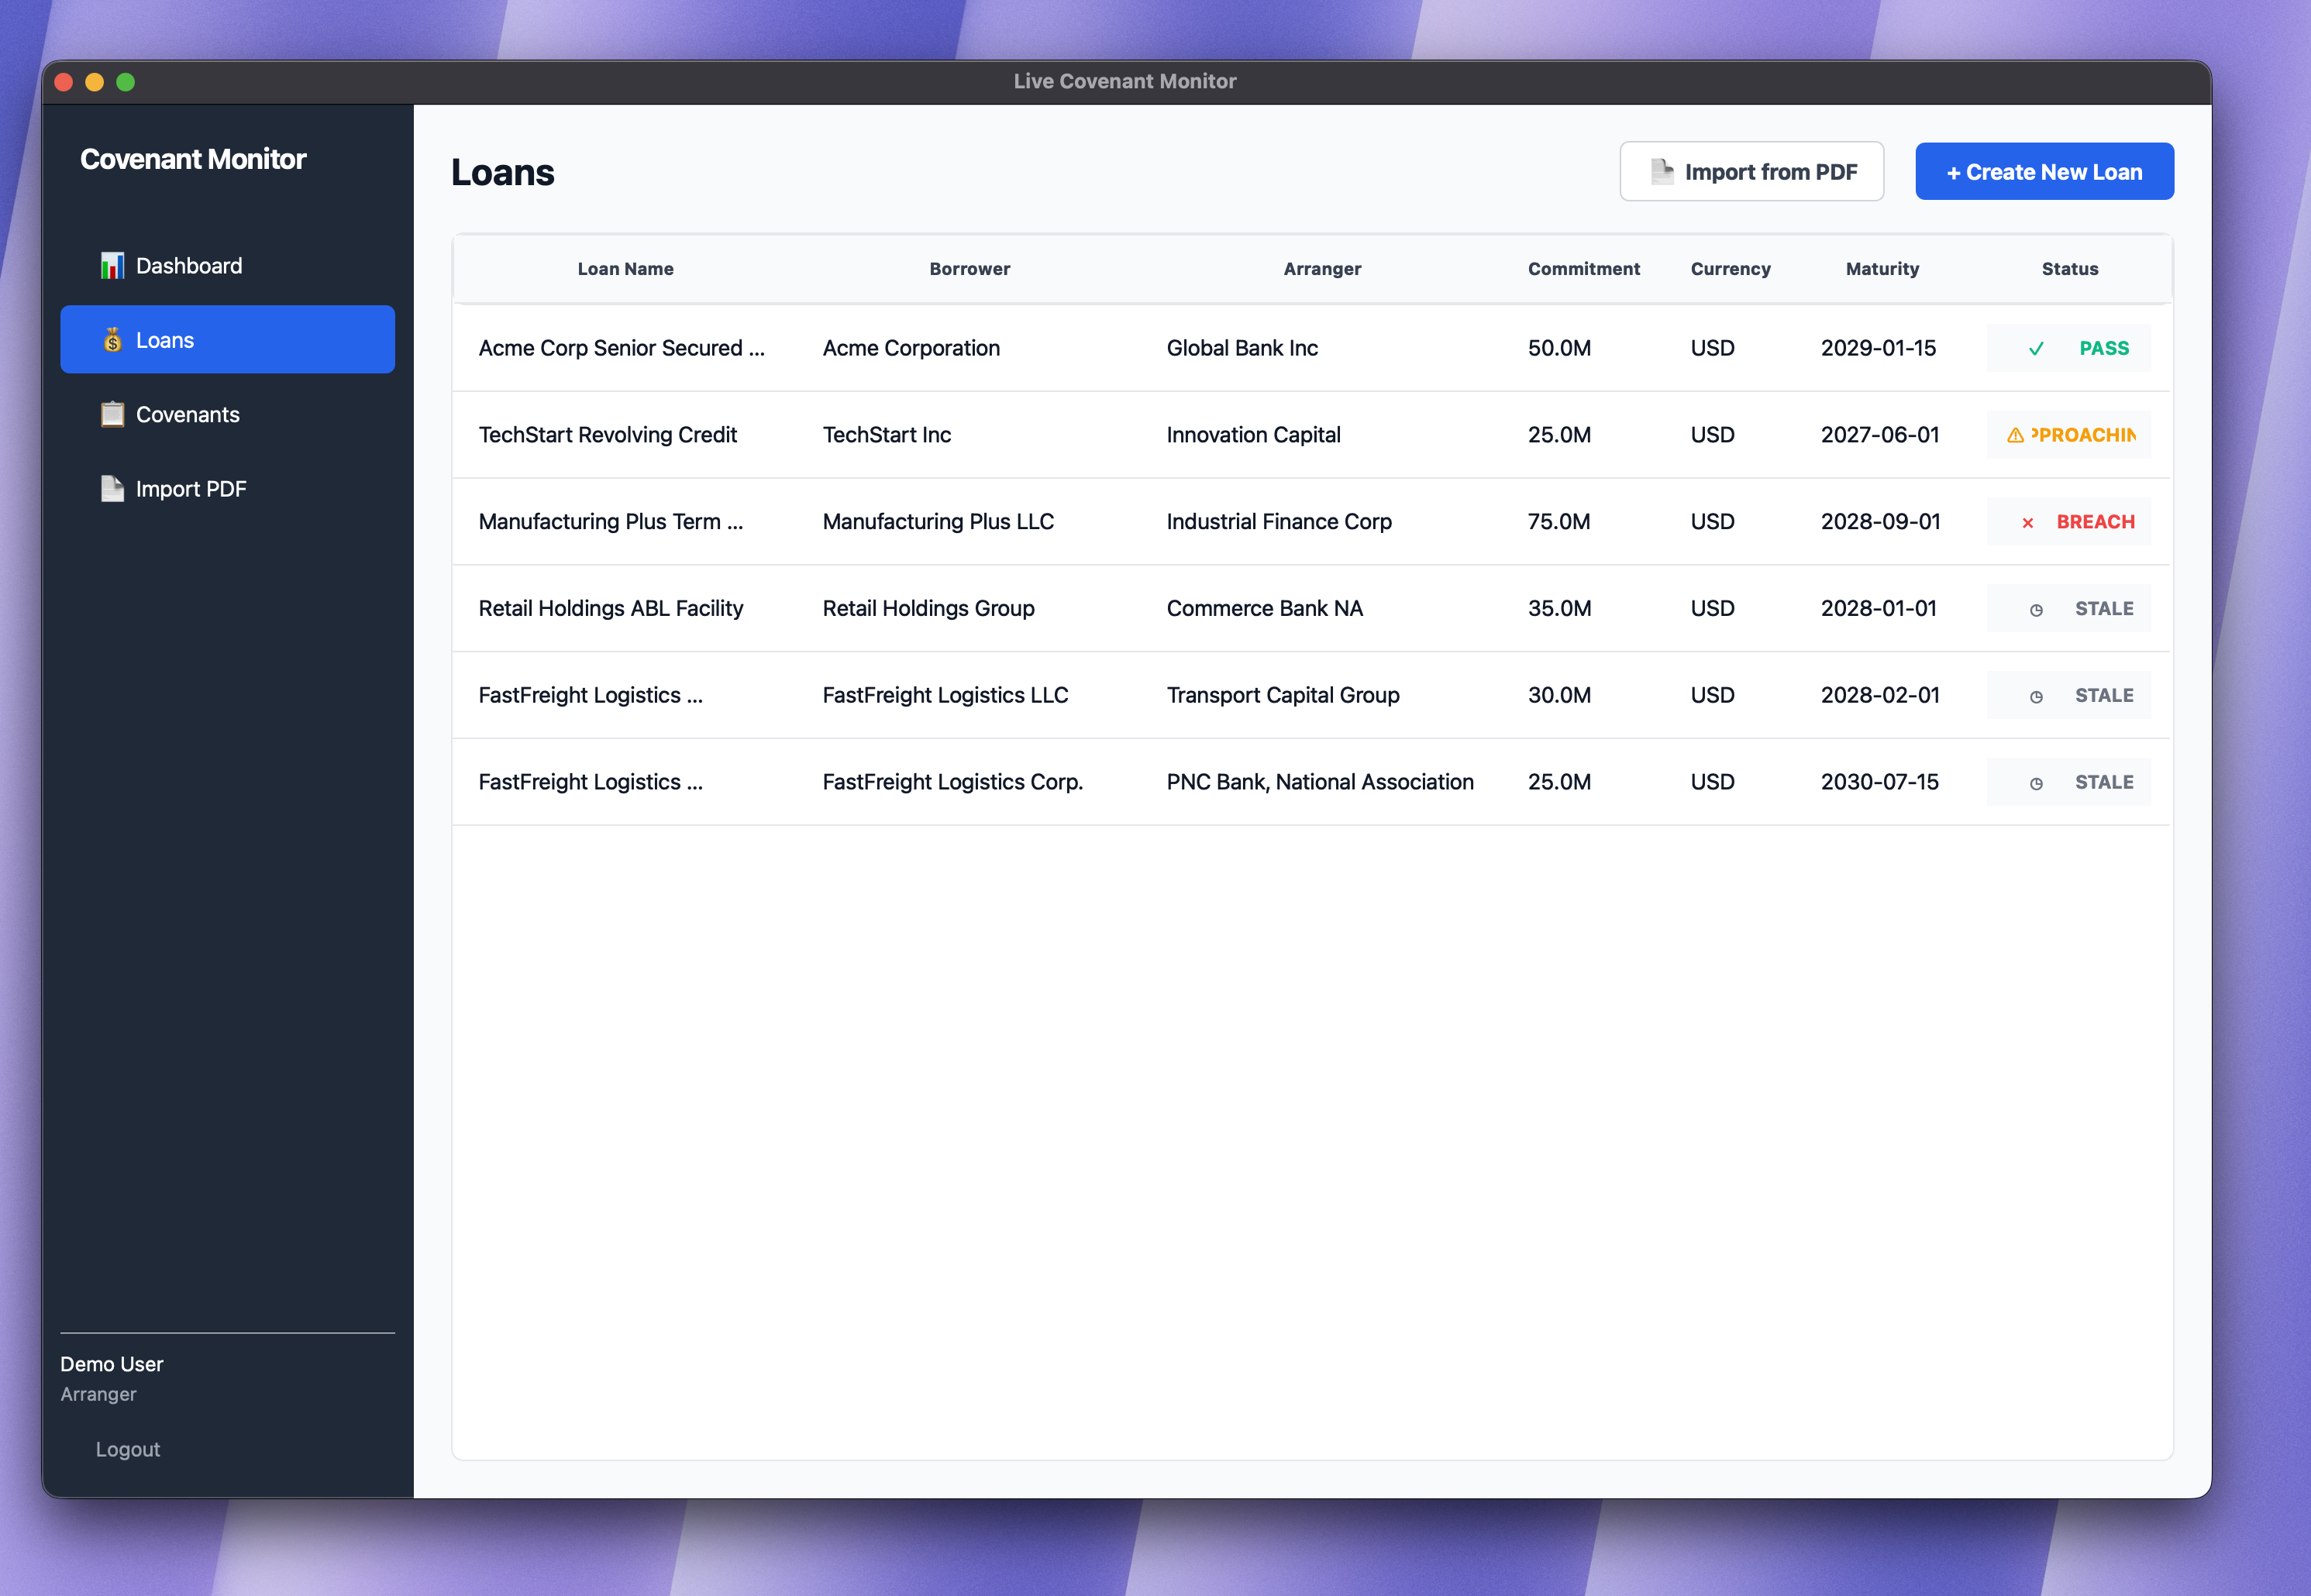Sort by the Commitment column header
This screenshot has width=2311, height=1596.
pyautogui.click(x=1583, y=269)
